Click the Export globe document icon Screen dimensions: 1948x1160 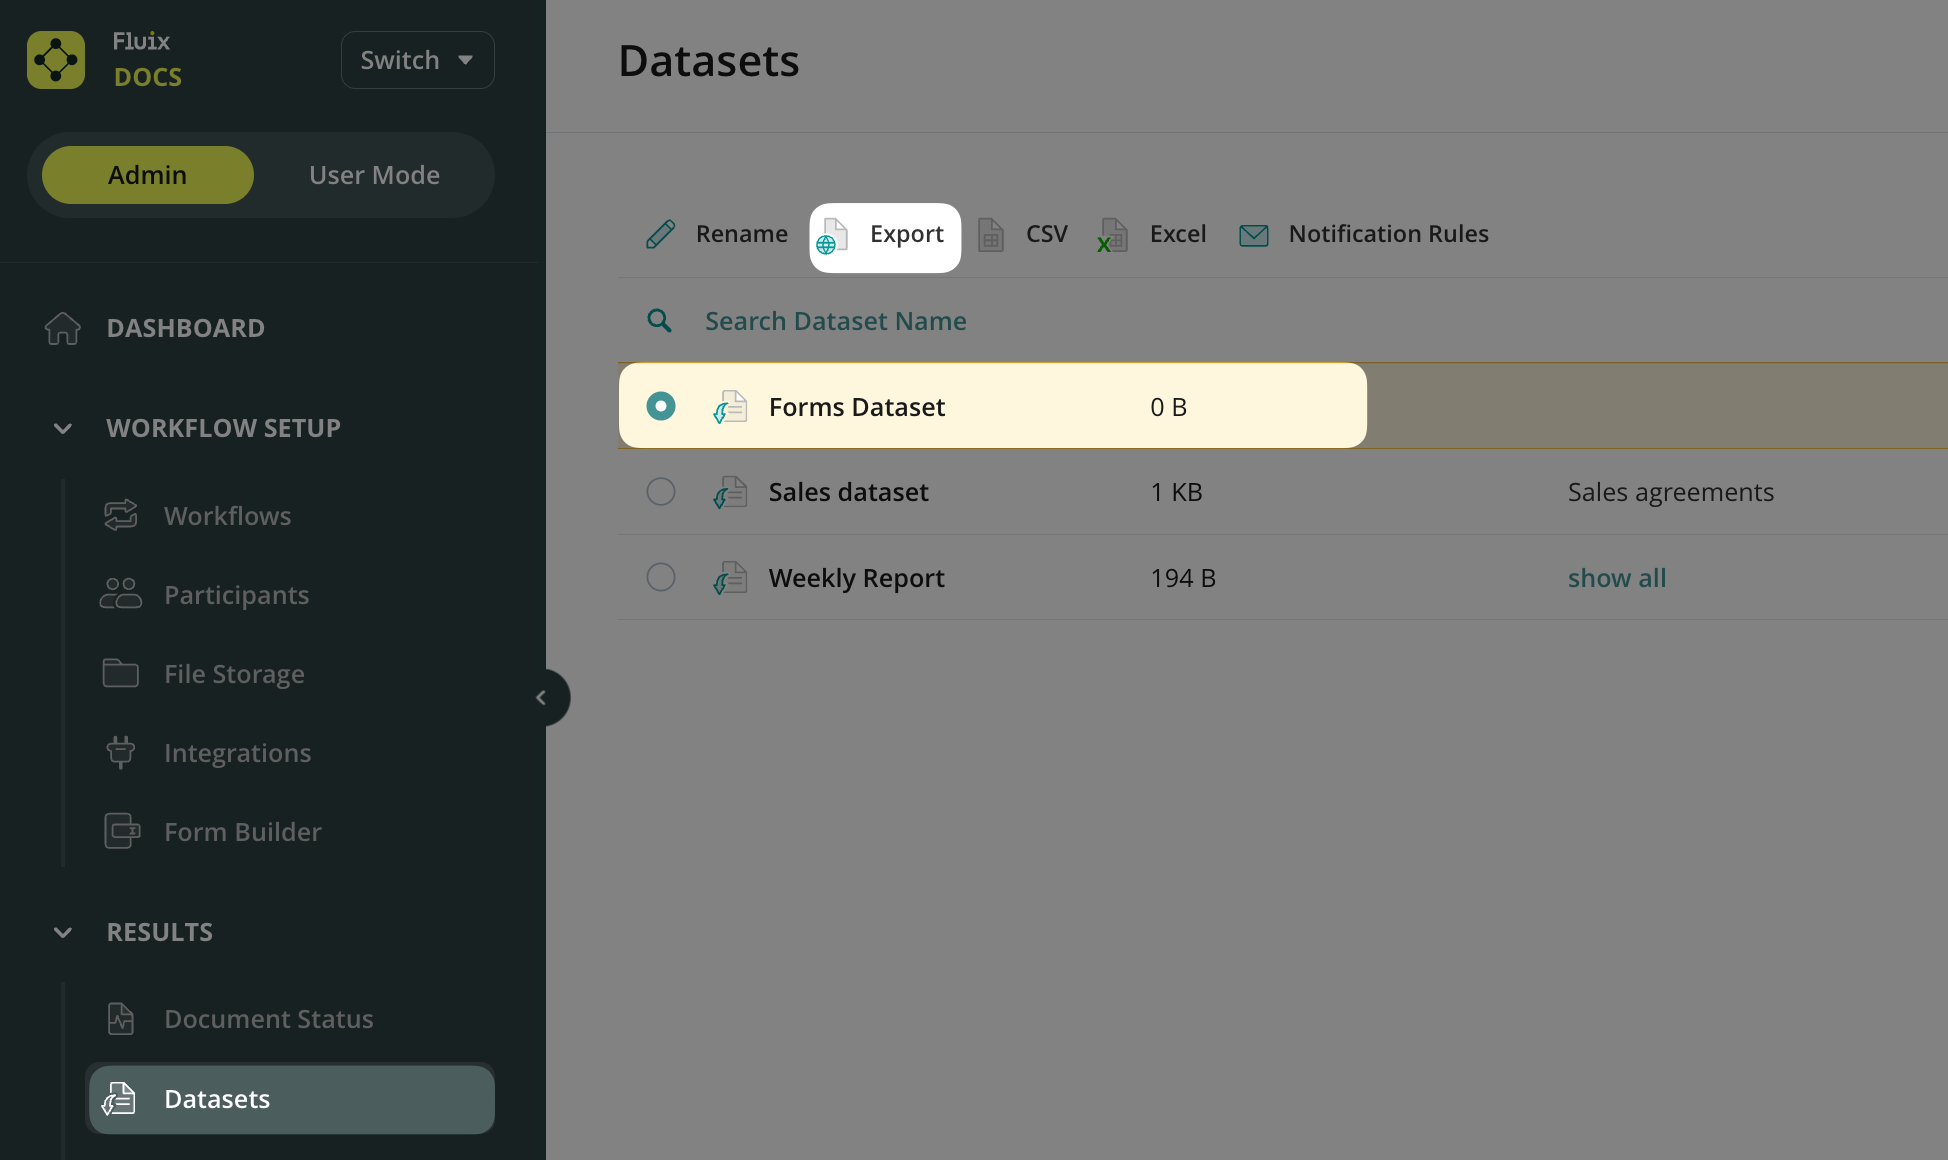832,236
